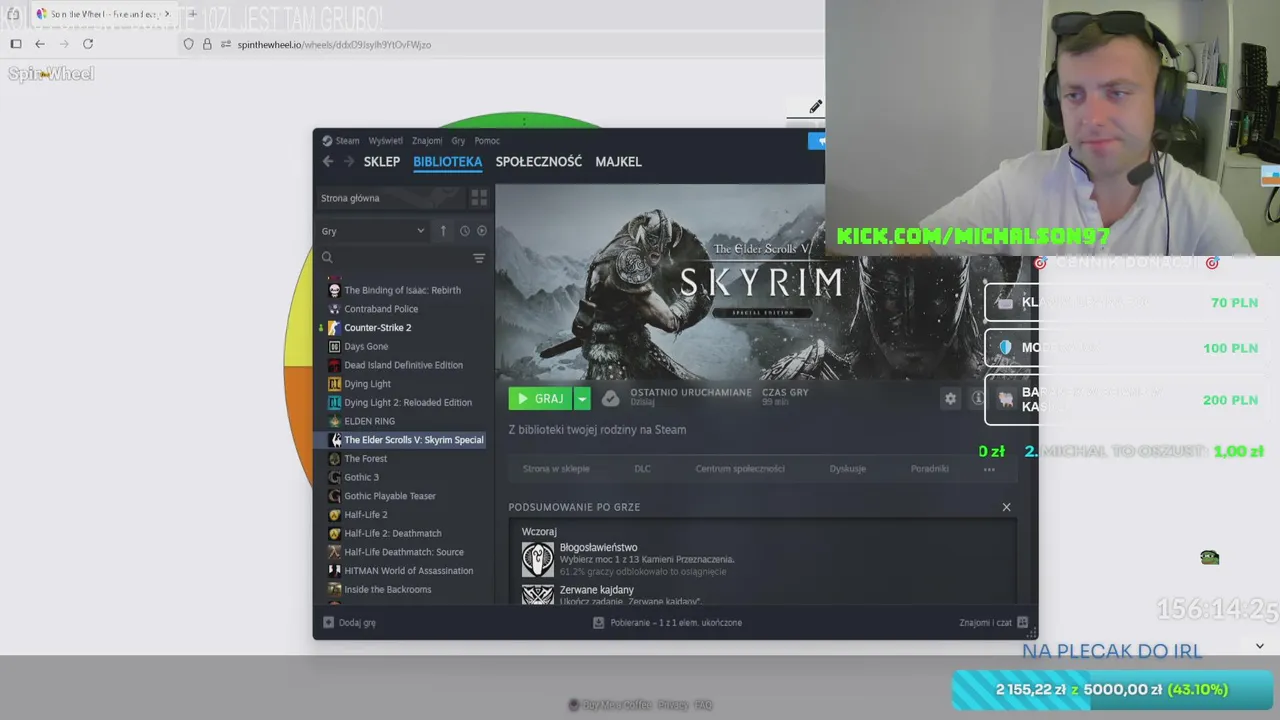Image resolution: width=1280 pixels, height=720 pixels.
Task: Open the Pomoc menu
Action: click(487, 141)
